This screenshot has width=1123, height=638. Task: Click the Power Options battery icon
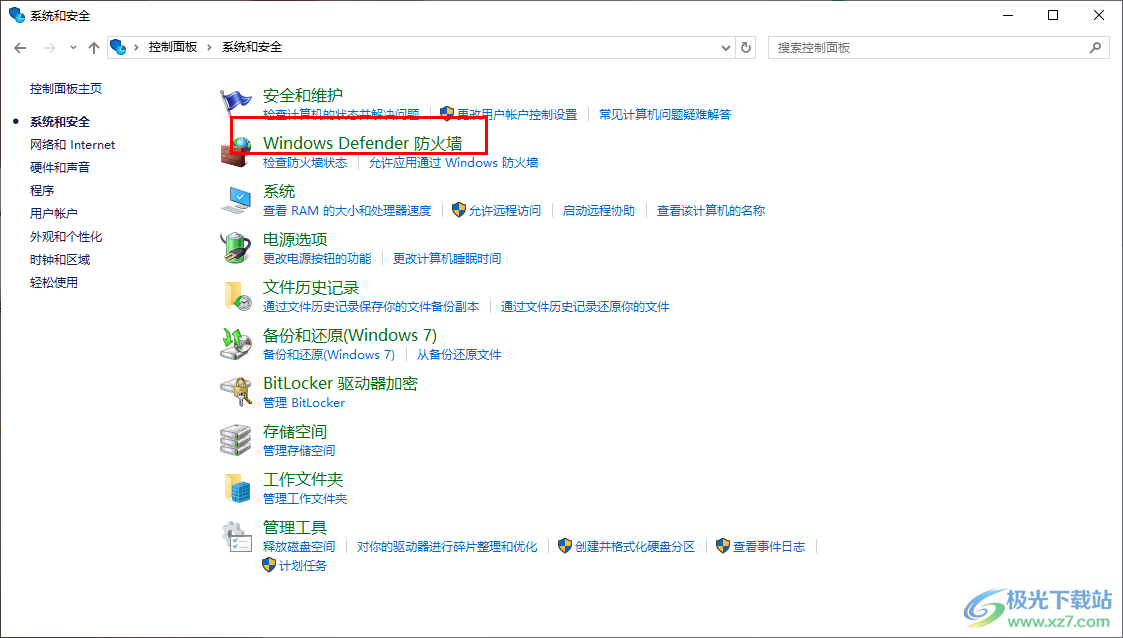[x=236, y=248]
